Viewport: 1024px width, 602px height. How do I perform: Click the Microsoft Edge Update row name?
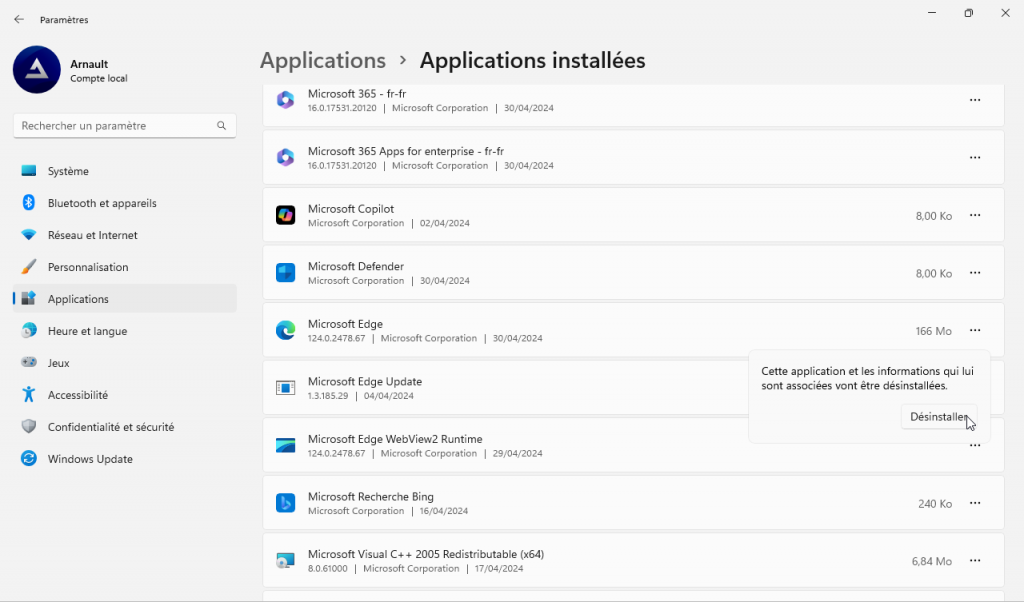pos(364,381)
